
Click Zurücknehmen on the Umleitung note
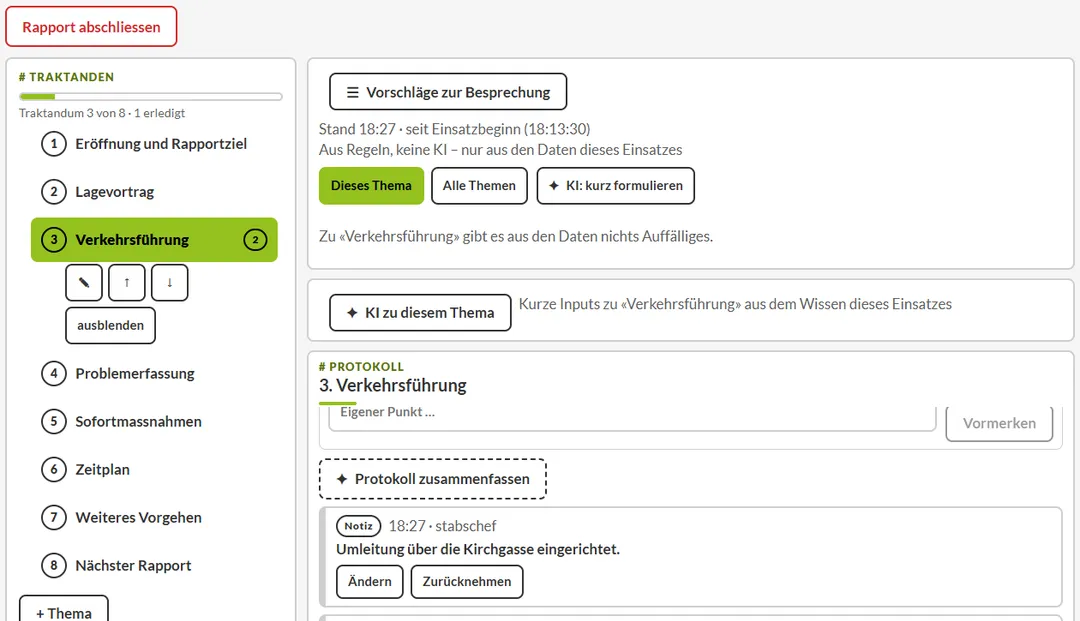point(467,582)
